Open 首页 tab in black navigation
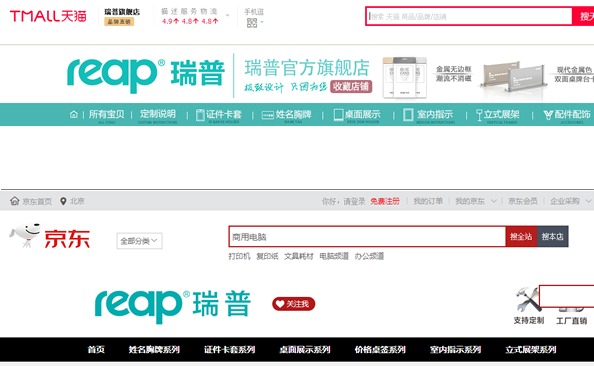 point(96,349)
